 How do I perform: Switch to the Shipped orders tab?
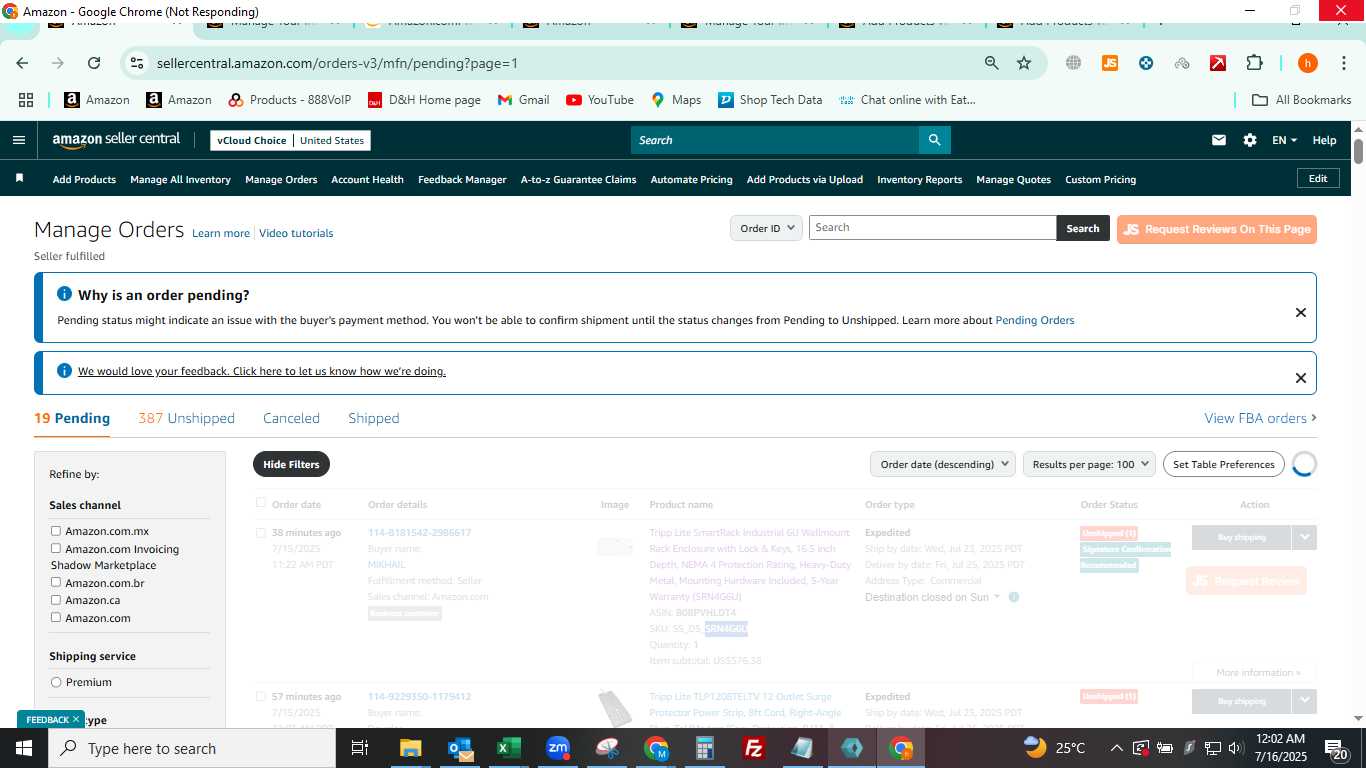[x=374, y=418]
